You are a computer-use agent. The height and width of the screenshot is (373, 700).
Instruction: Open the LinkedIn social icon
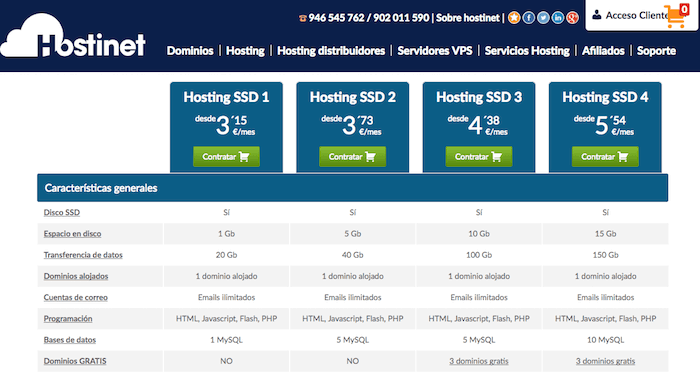tap(558, 18)
